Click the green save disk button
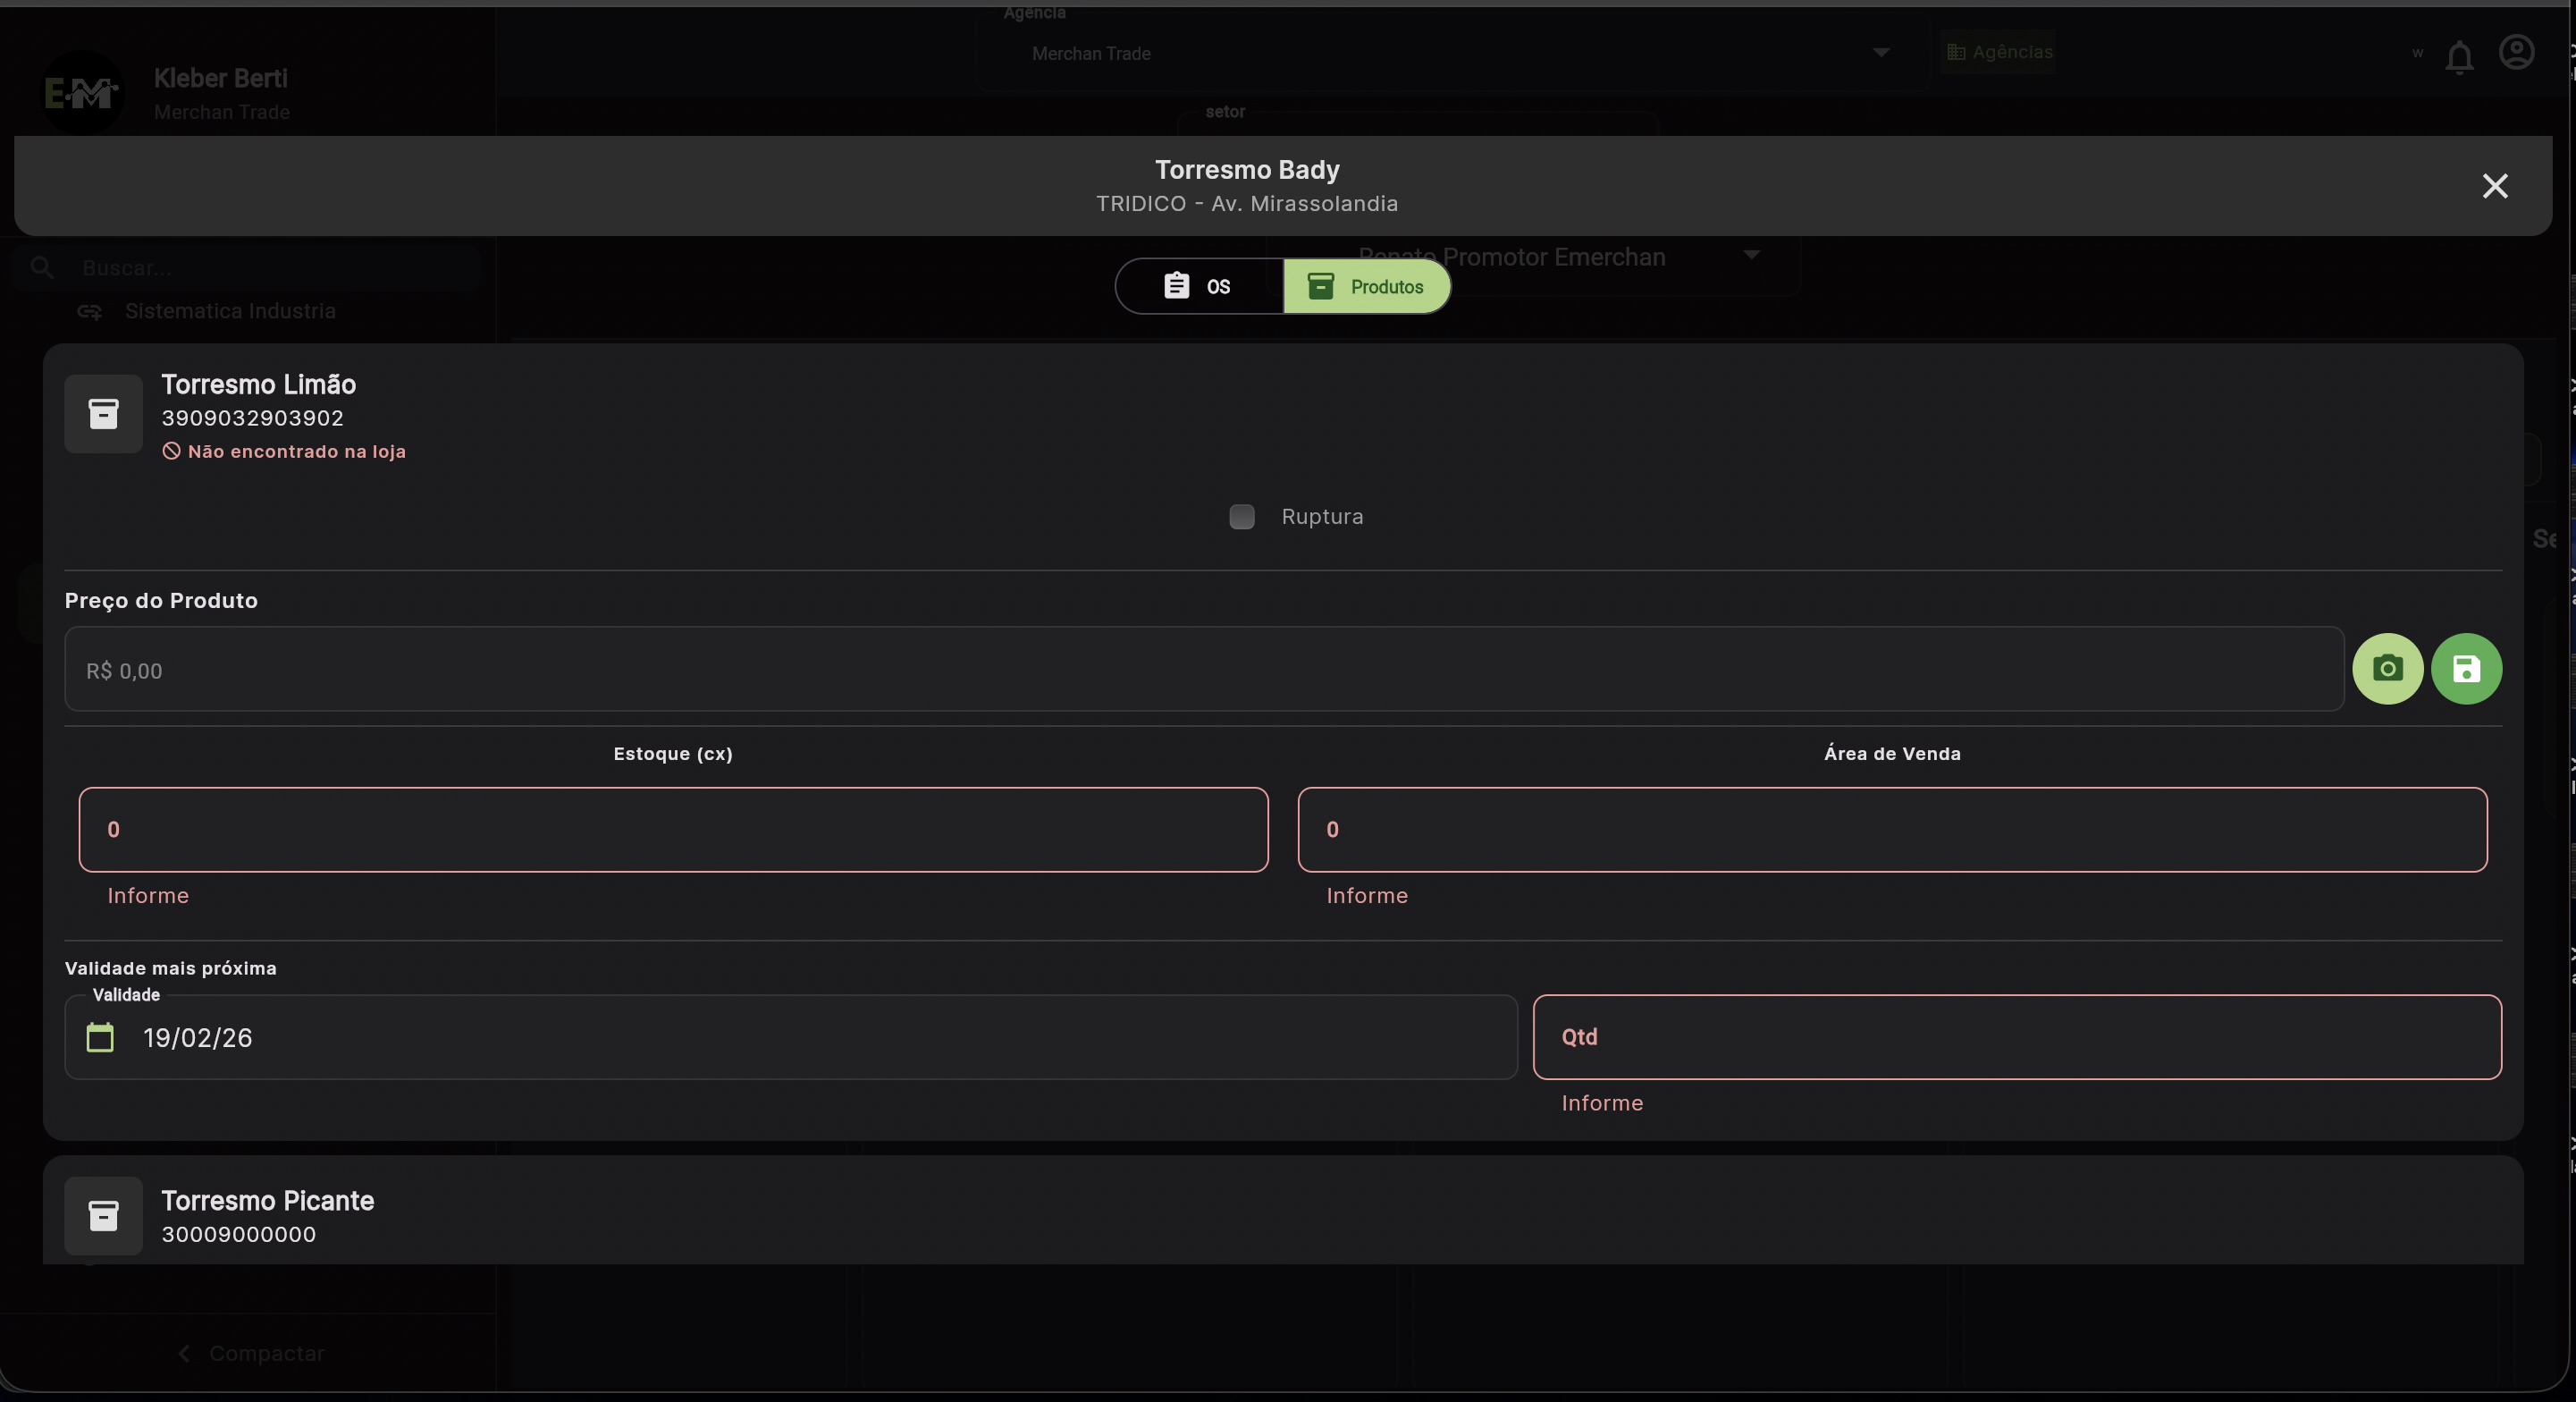The image size is (2576, 1402). (x=2466, y=668)
